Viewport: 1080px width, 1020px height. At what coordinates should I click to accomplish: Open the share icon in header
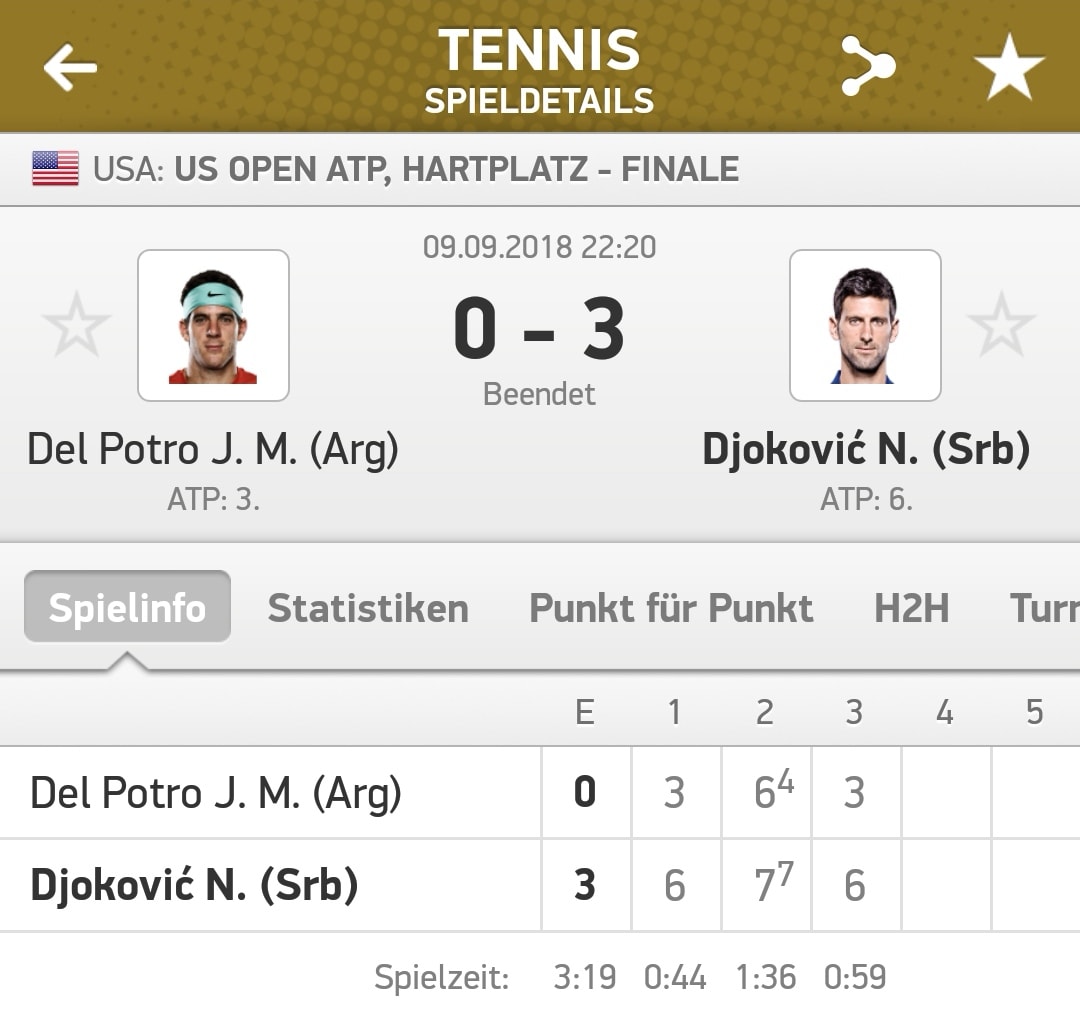[x=868, y=66]
